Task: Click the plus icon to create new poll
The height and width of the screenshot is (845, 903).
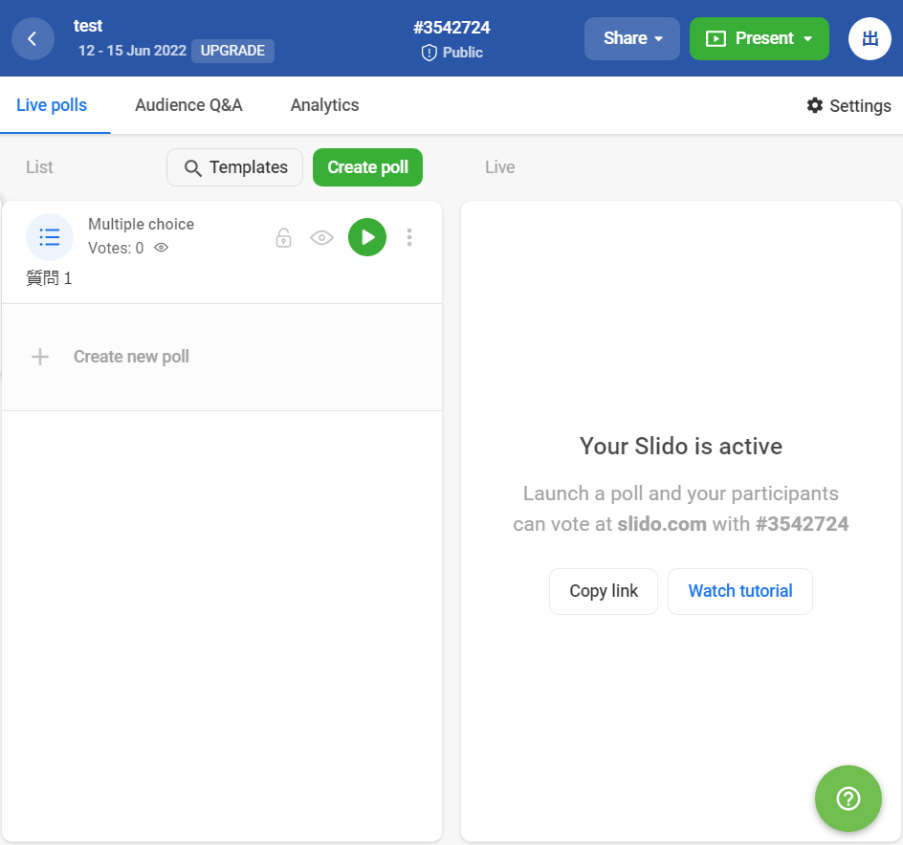Action: click(40, 357)
